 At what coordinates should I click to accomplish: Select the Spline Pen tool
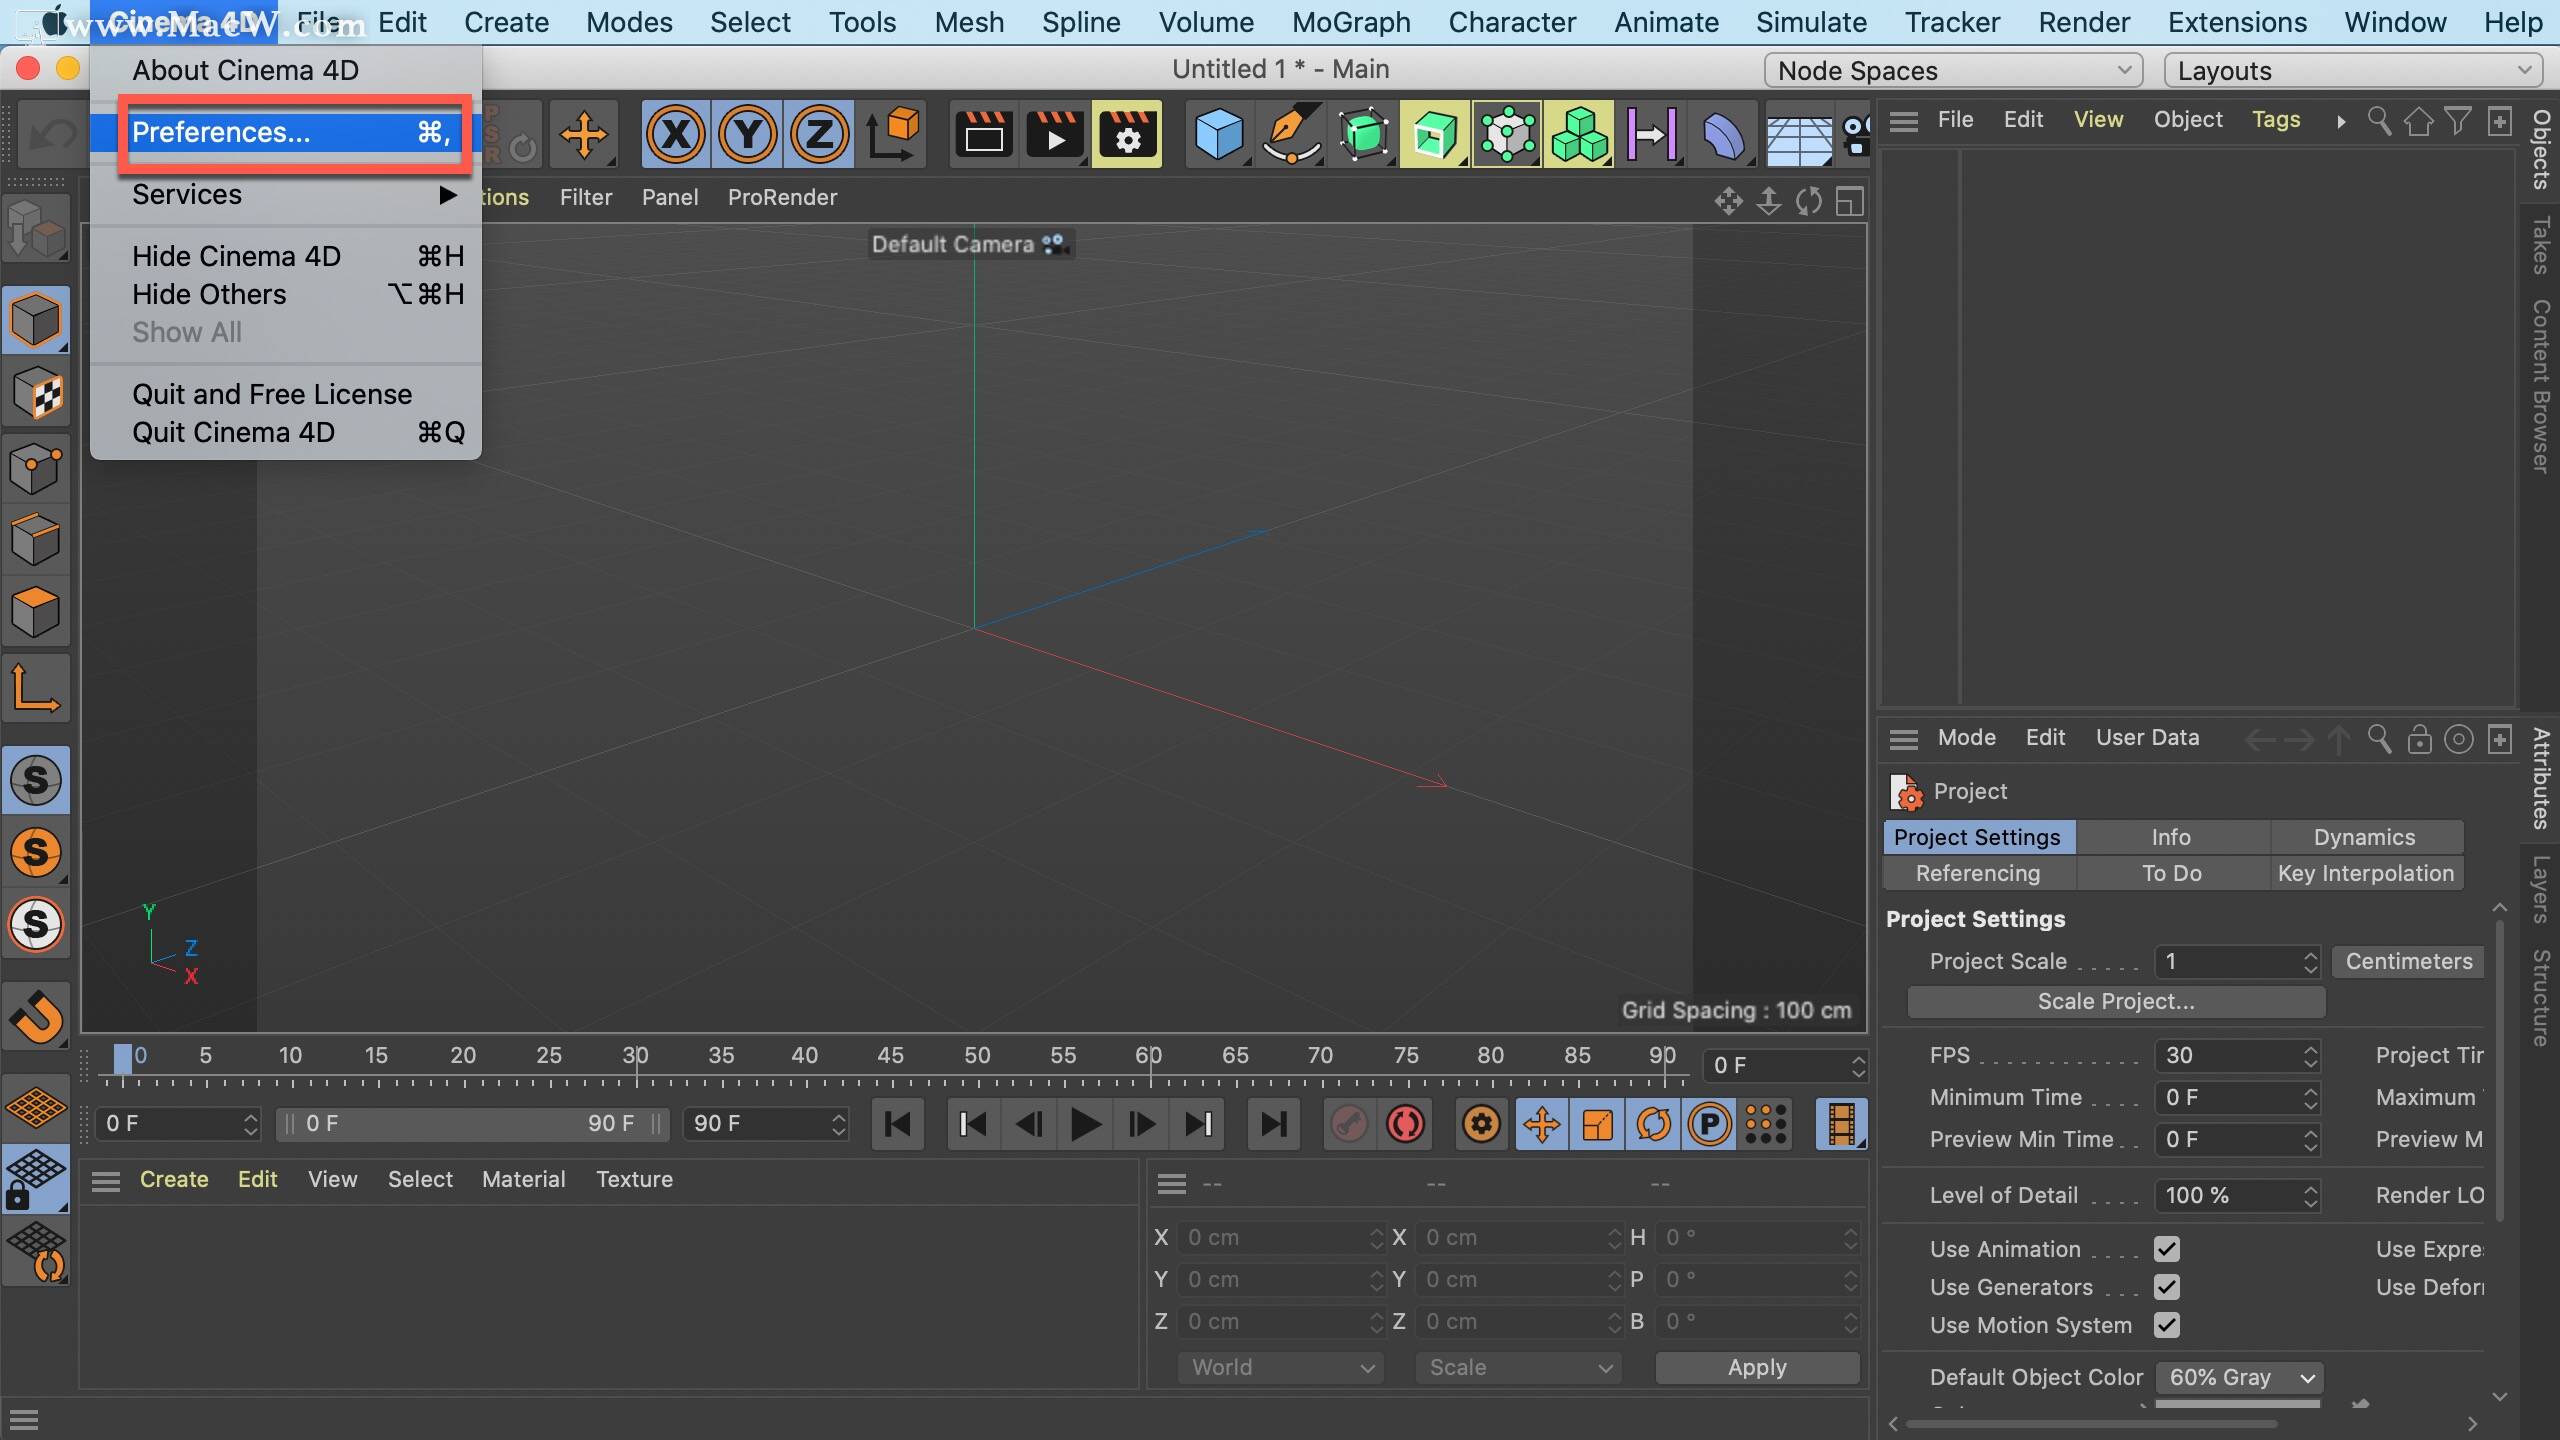(1291, 134)
